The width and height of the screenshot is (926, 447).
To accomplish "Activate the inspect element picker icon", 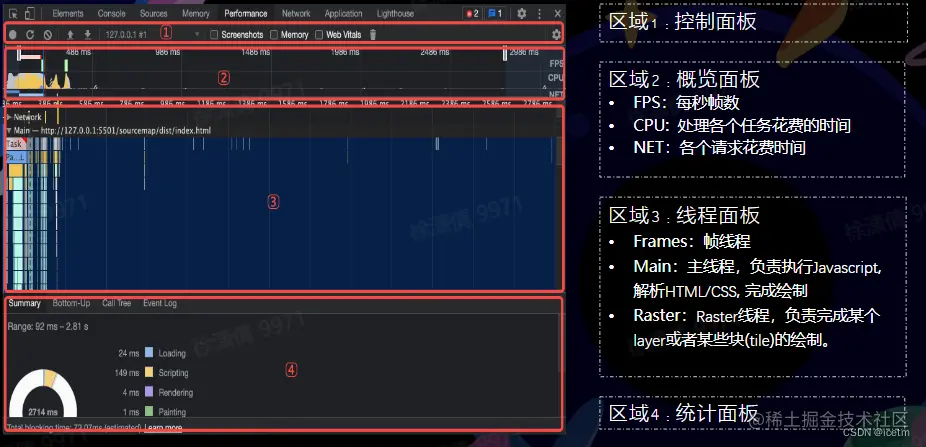I will (x=12, y=13).
